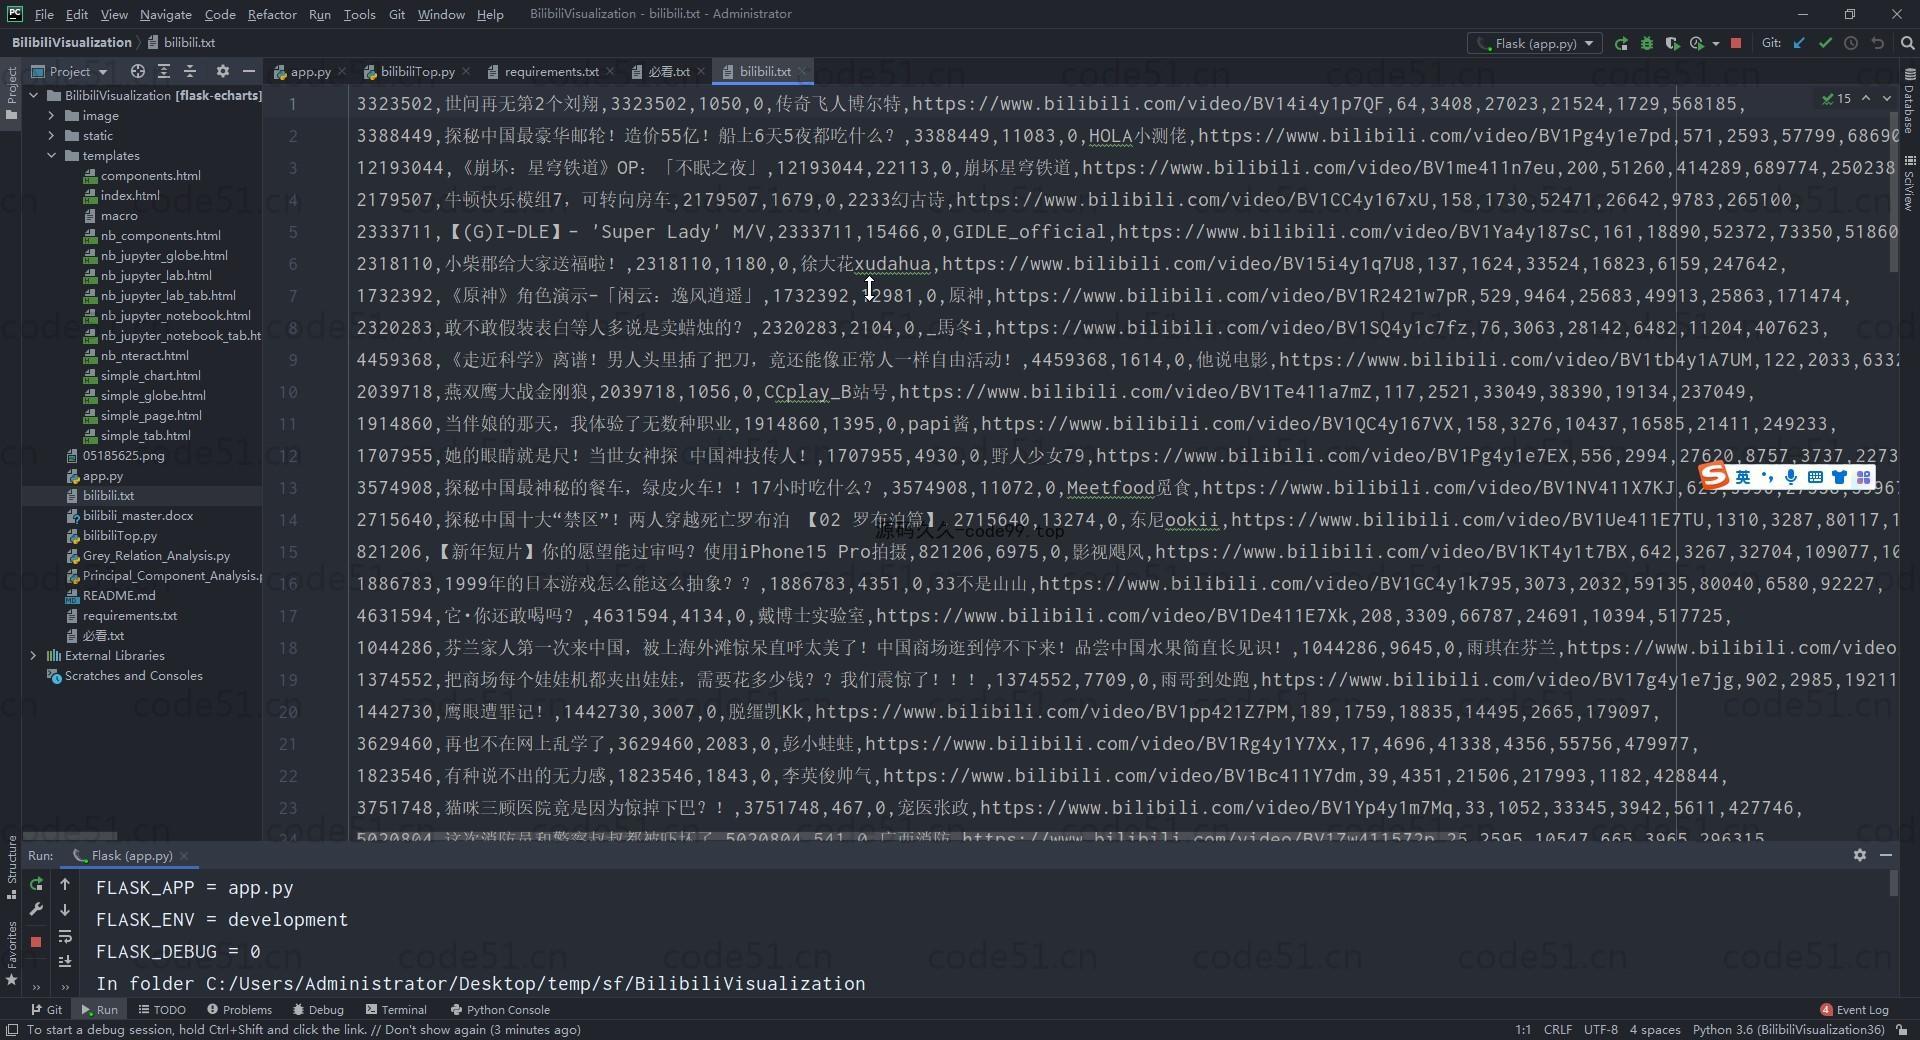Open run configuration wrench icon
This screenshot has height=1040, width=1920.
point(36,910)
